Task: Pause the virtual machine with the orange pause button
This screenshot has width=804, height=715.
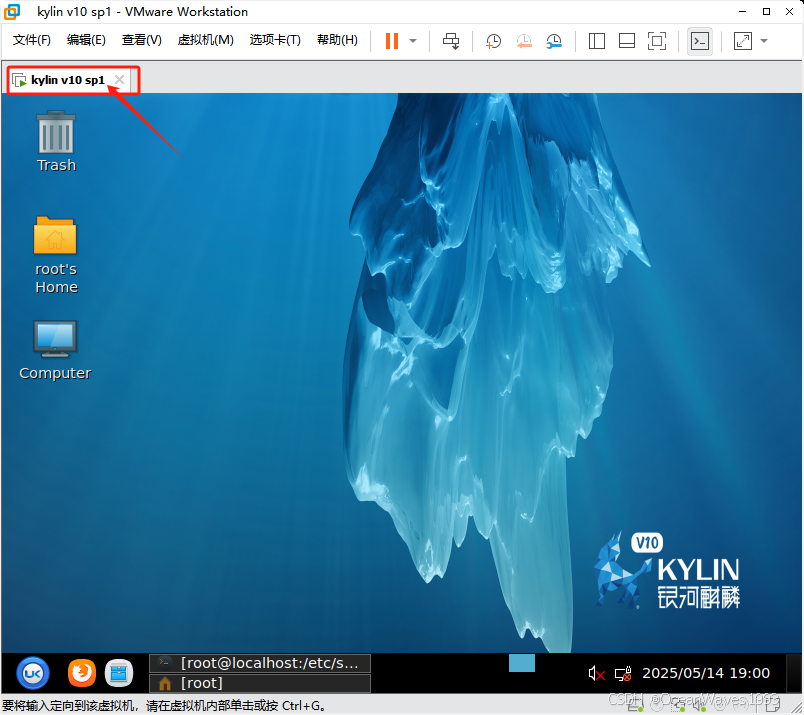Action: click(x=392, y=41)
